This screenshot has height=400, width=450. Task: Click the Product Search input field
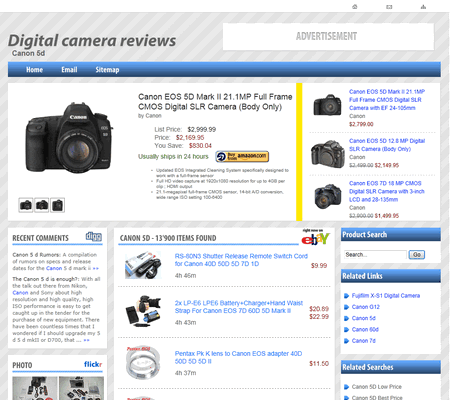(x=375, y=255)
